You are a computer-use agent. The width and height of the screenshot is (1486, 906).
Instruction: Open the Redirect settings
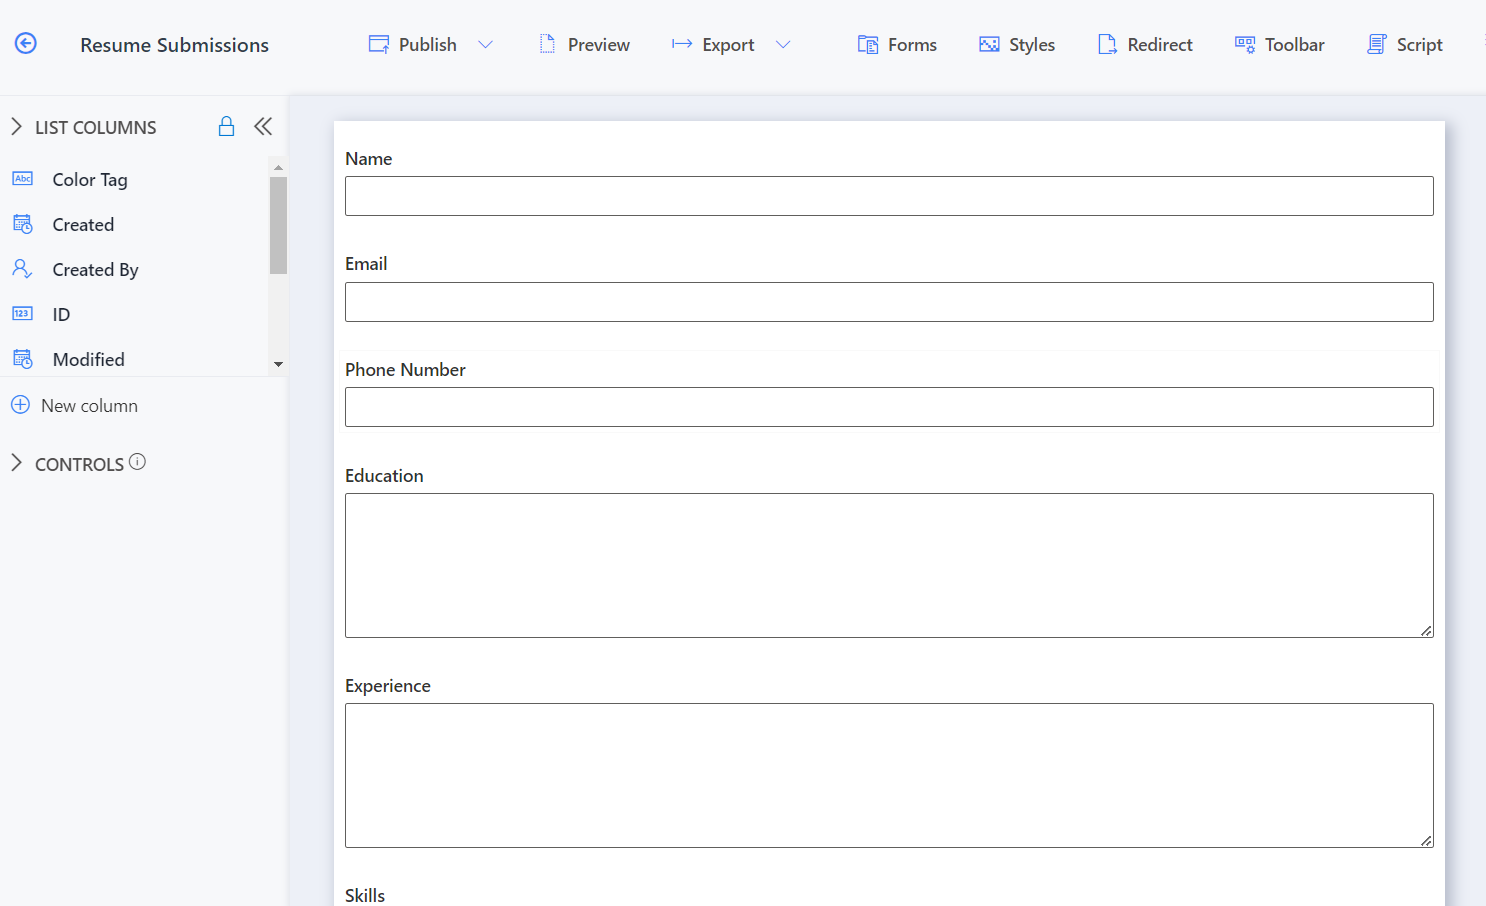tap(1145, 44)
